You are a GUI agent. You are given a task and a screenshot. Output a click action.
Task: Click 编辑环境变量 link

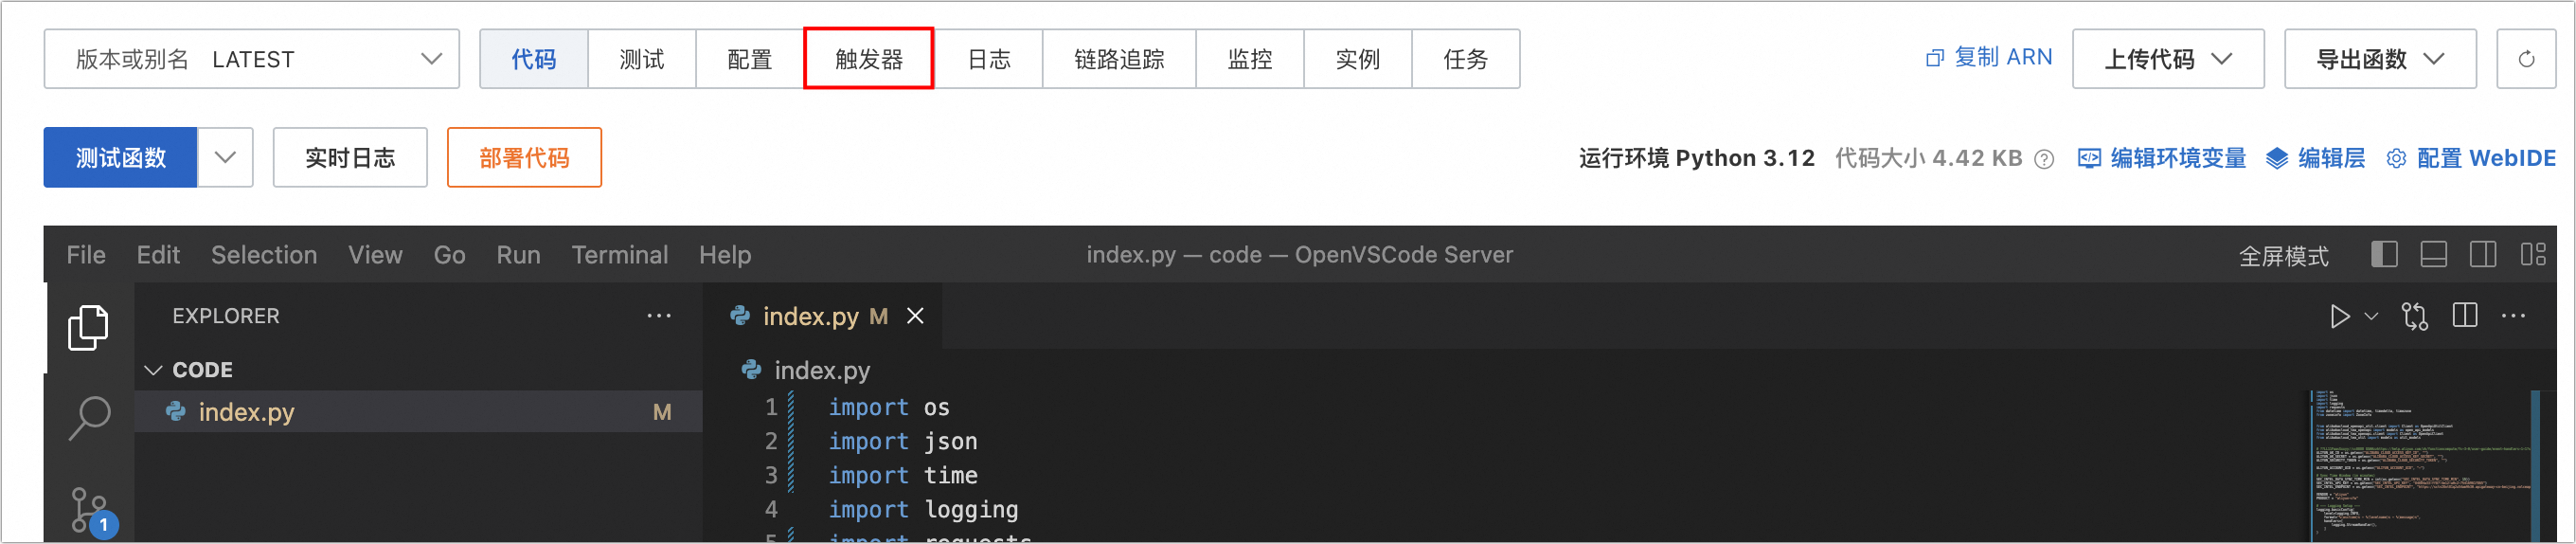[2178, 158]
